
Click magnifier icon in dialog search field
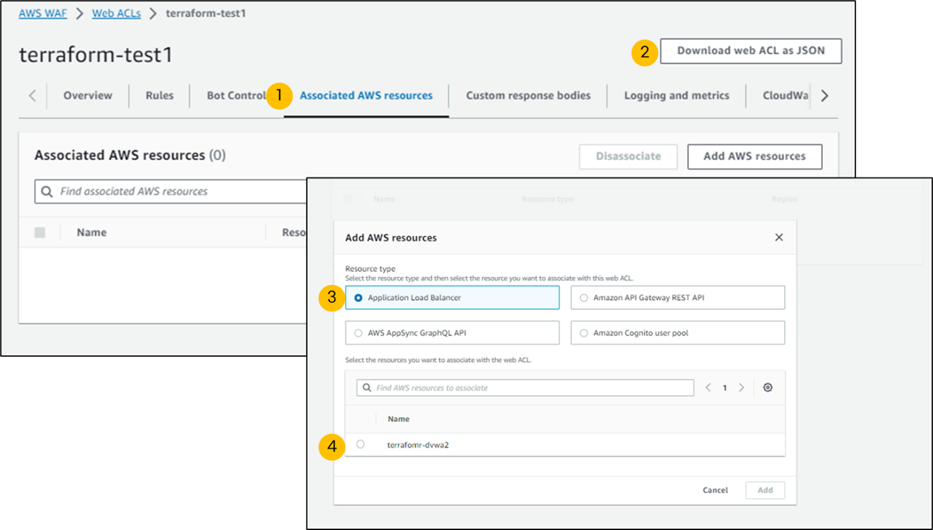point(367,388)
